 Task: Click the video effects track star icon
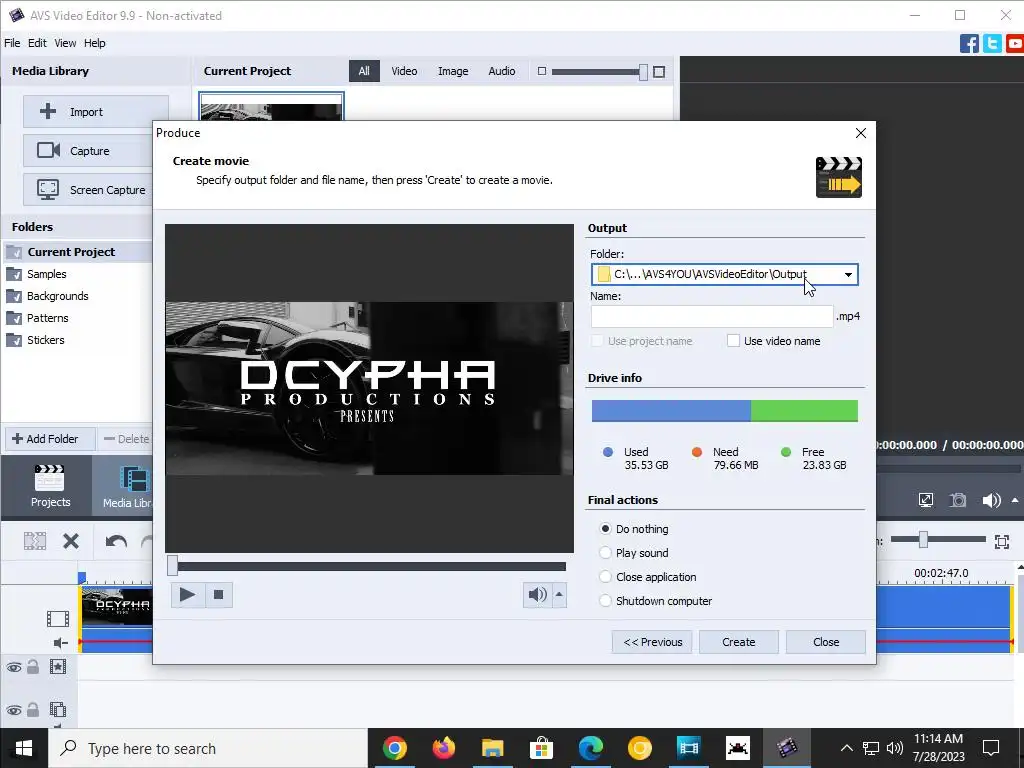coord(58,667)
